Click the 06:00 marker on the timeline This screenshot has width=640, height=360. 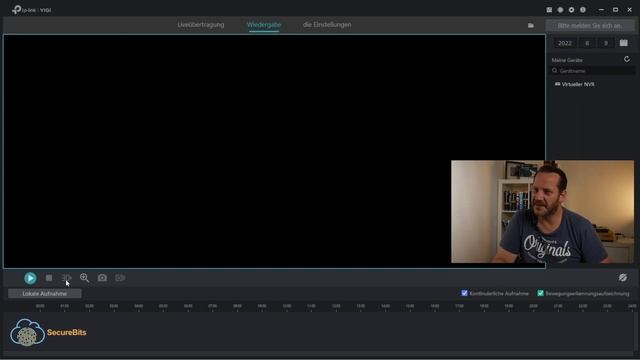(188, 307)
